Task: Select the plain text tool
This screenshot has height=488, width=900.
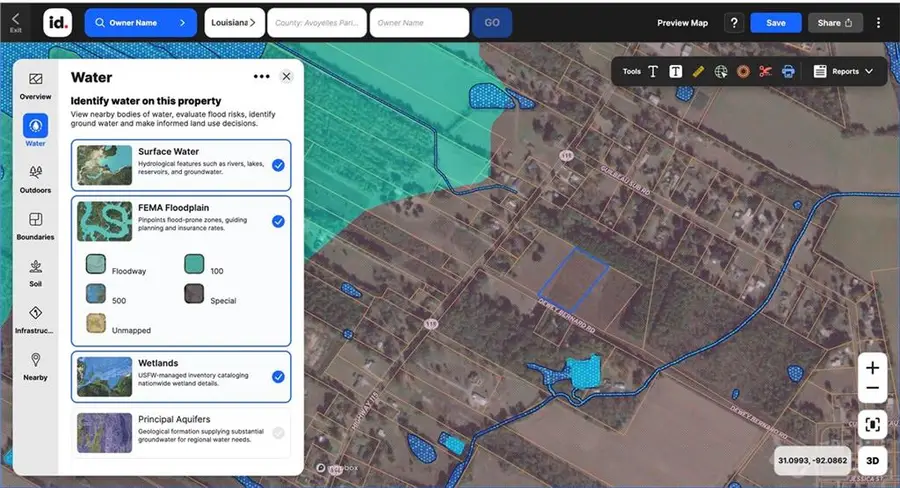Action: 653,71
